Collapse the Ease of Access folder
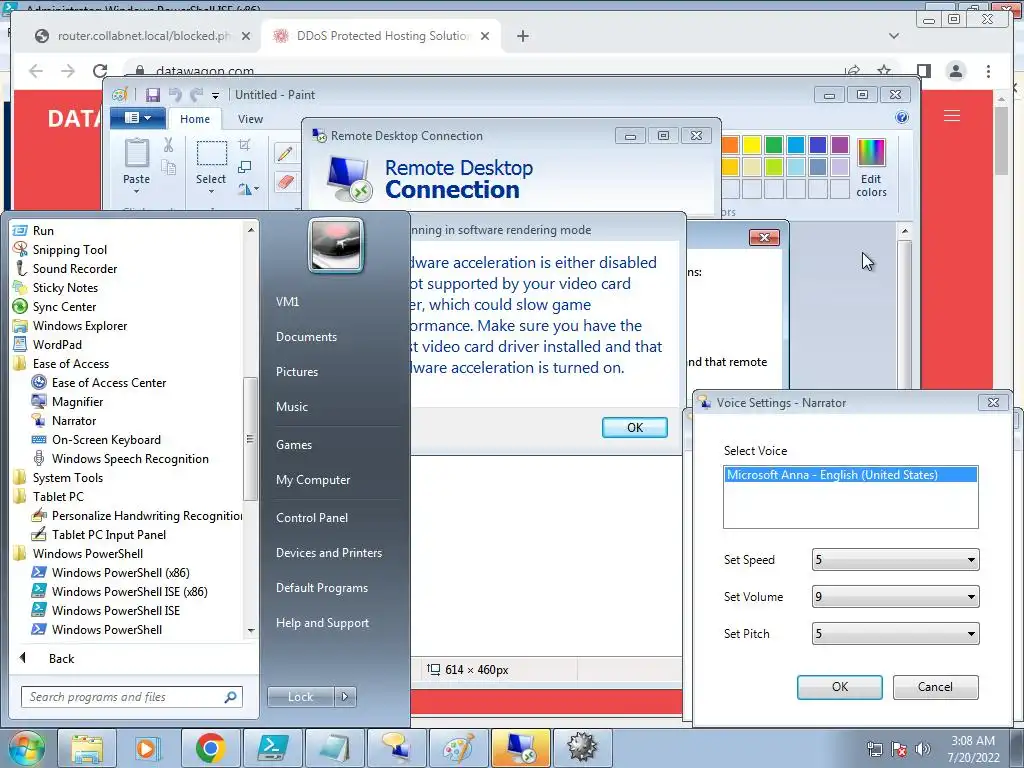The height and width of the screenshot is (768, 1024). pyautogui.click(x=71, y=364)
